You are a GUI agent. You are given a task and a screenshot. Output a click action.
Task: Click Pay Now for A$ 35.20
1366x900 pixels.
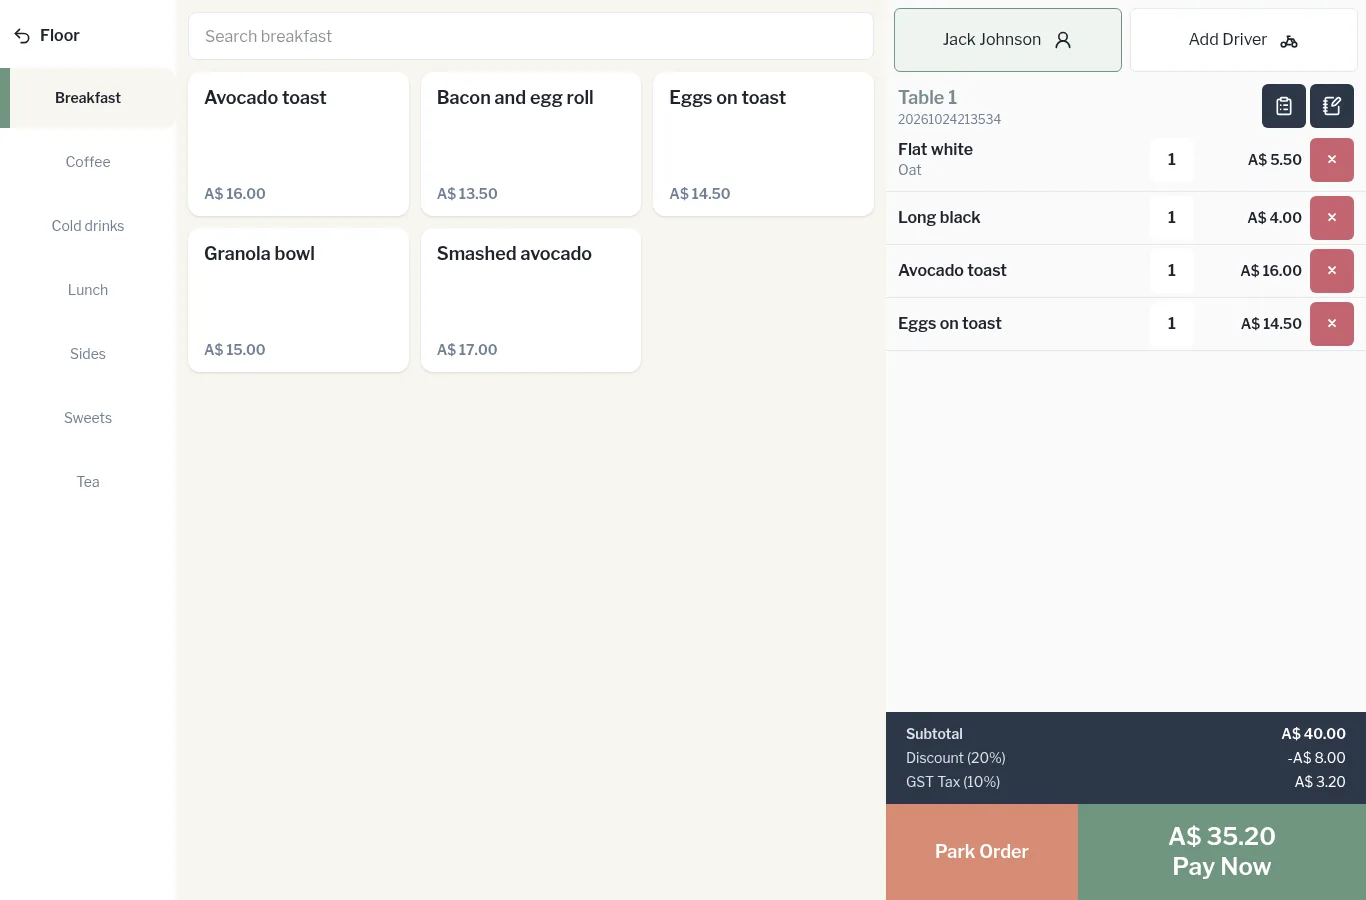pos(1222,852)
